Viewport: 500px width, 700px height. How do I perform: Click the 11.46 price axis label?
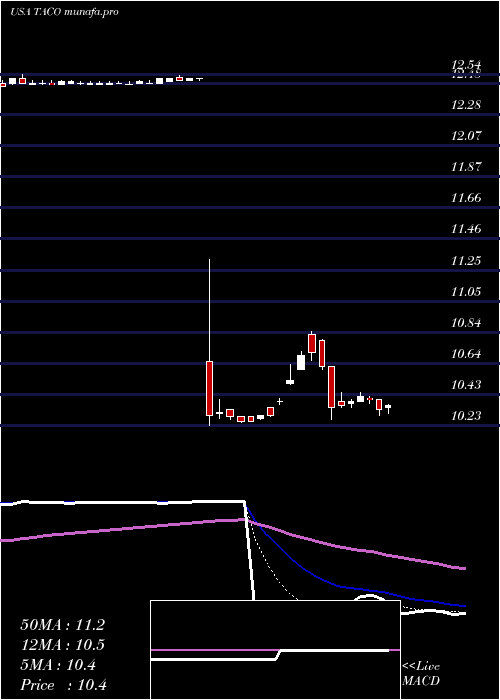467,229
